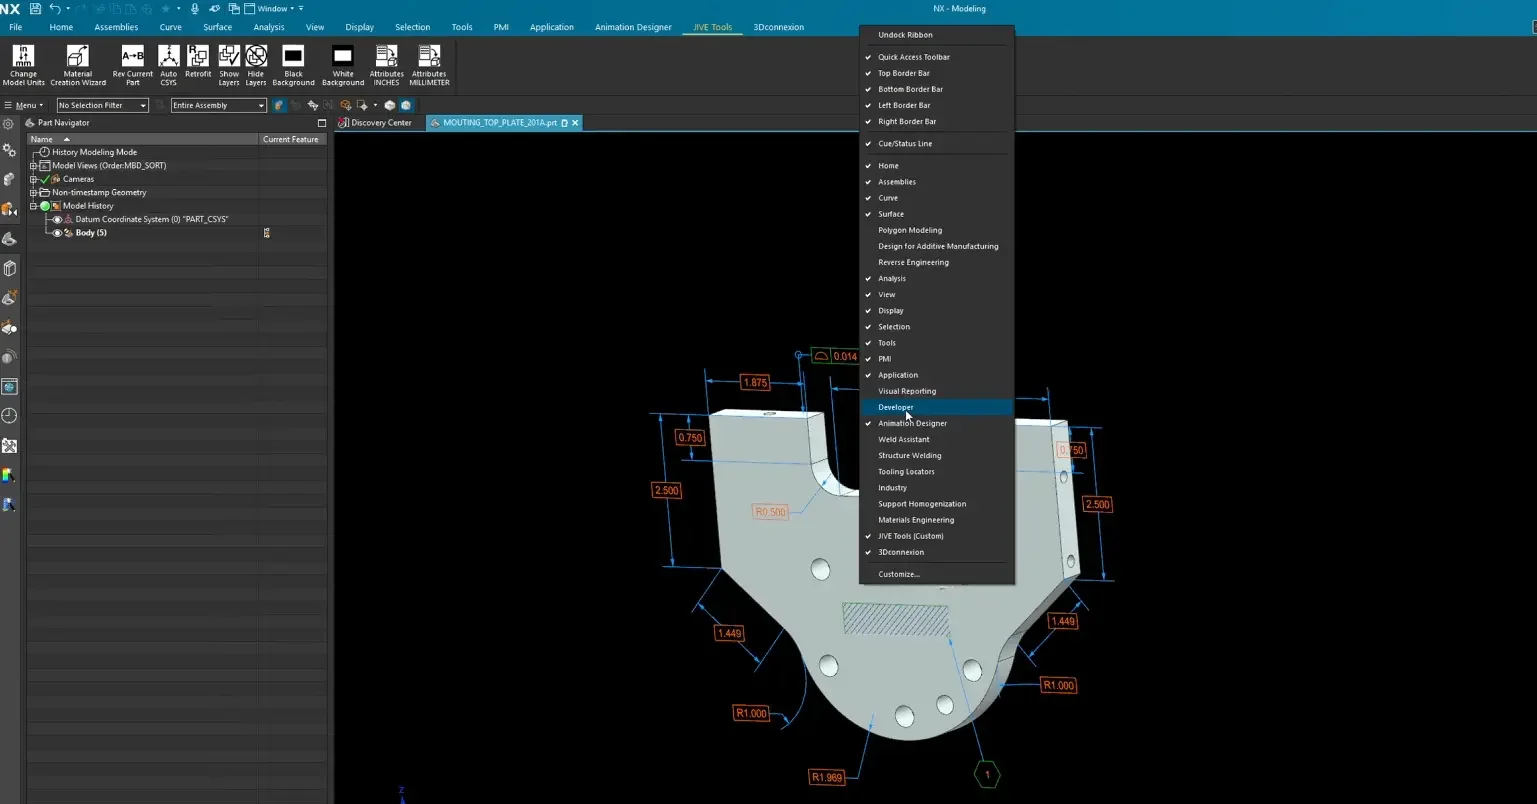The image size is (1537, 804).
Task: Expand the Model Views tree node
Action: [x=33, y=166]
